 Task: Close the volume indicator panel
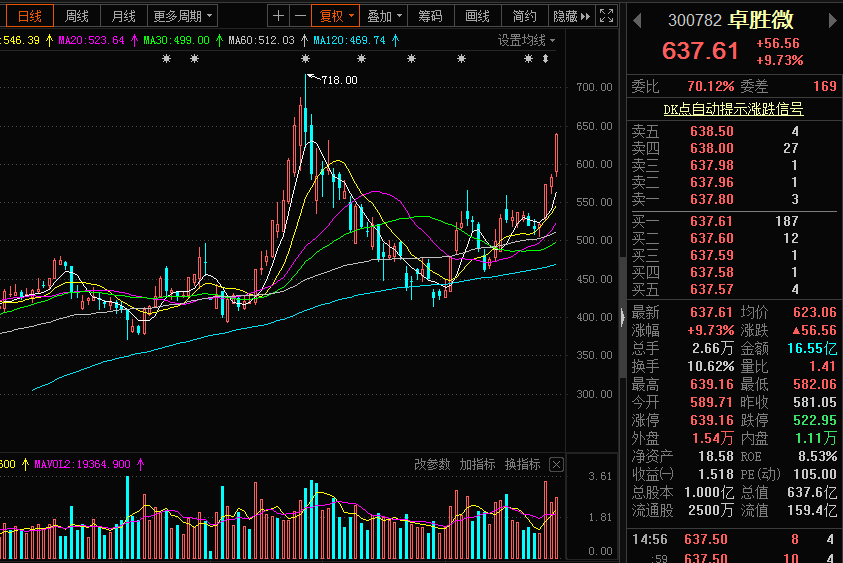(x=557, y=465)
